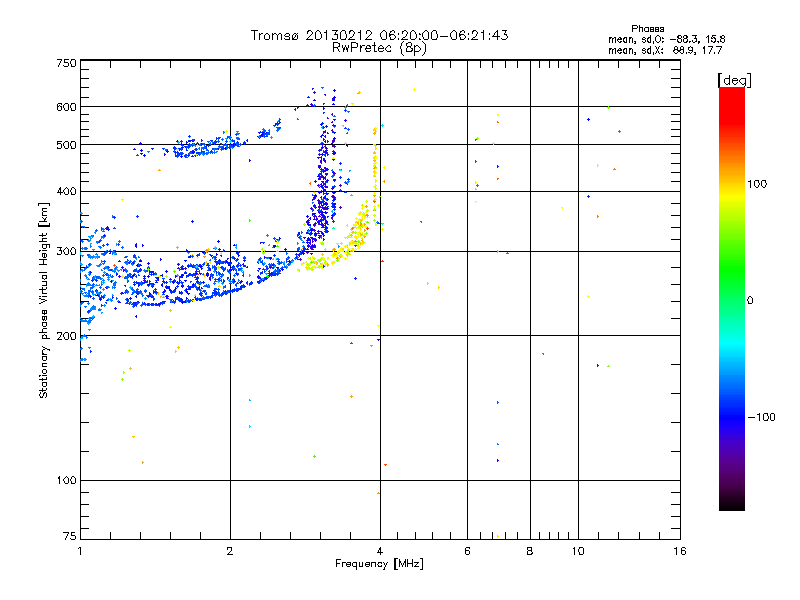
Task: Click the plot title 'Tromsø 20130212 06:20:00-06:21:43'
Action: coord(379,35)
